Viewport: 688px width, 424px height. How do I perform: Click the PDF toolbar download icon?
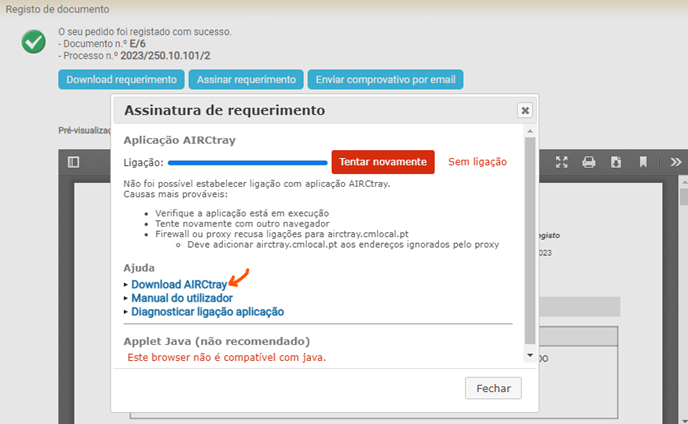point(616,162)
